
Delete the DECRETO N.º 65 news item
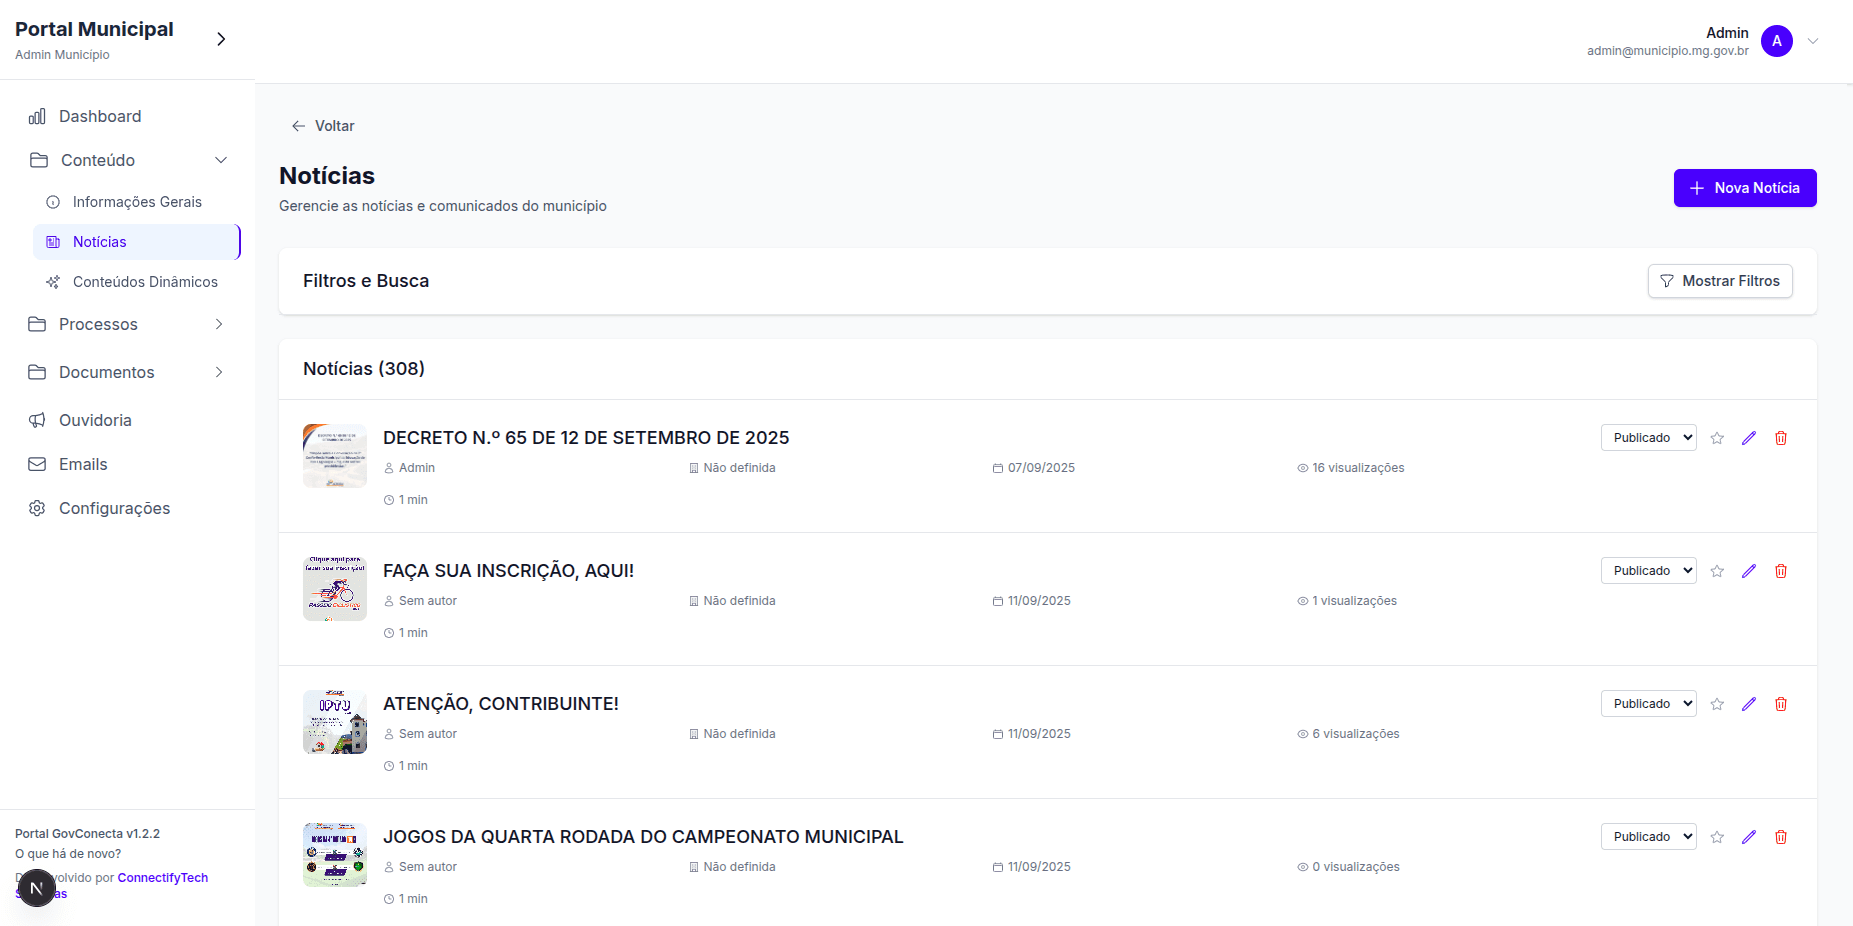point(1781,437)
